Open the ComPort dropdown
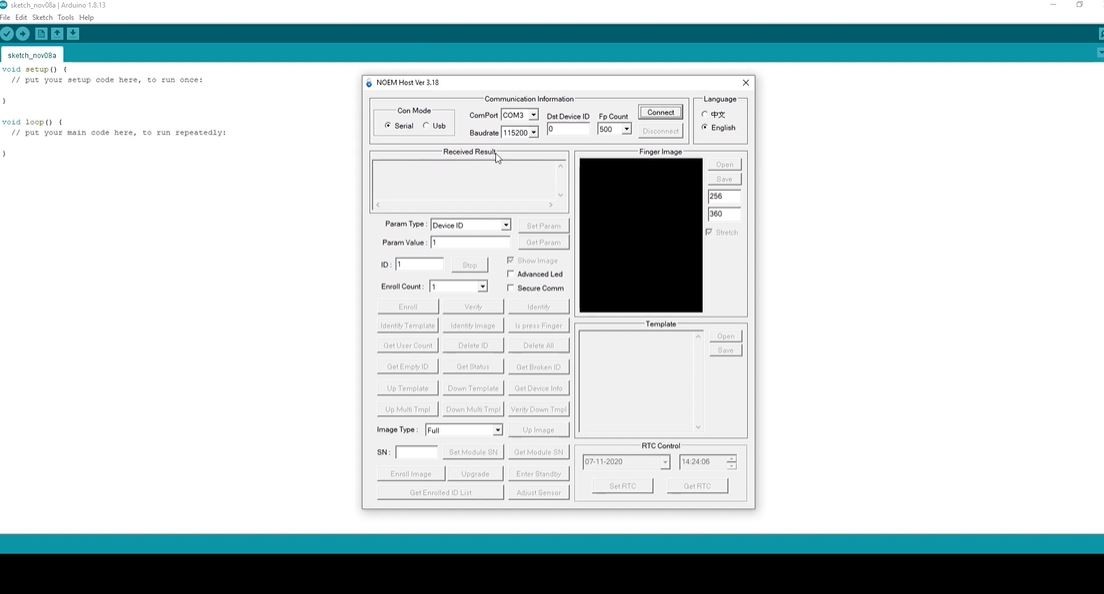This screenshot has height=594, width=1104. 534,115
